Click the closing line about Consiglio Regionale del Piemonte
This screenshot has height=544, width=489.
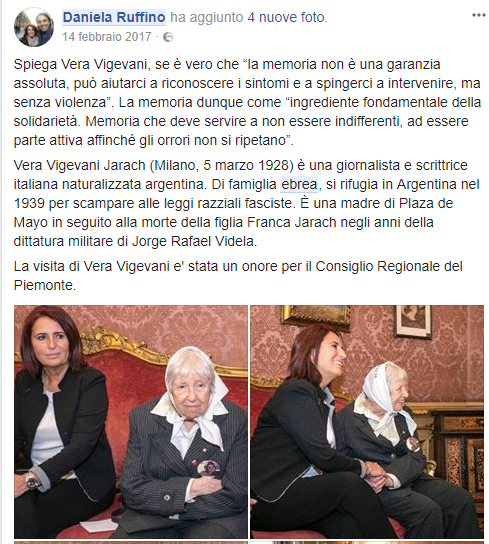click(x=238, y=276)
